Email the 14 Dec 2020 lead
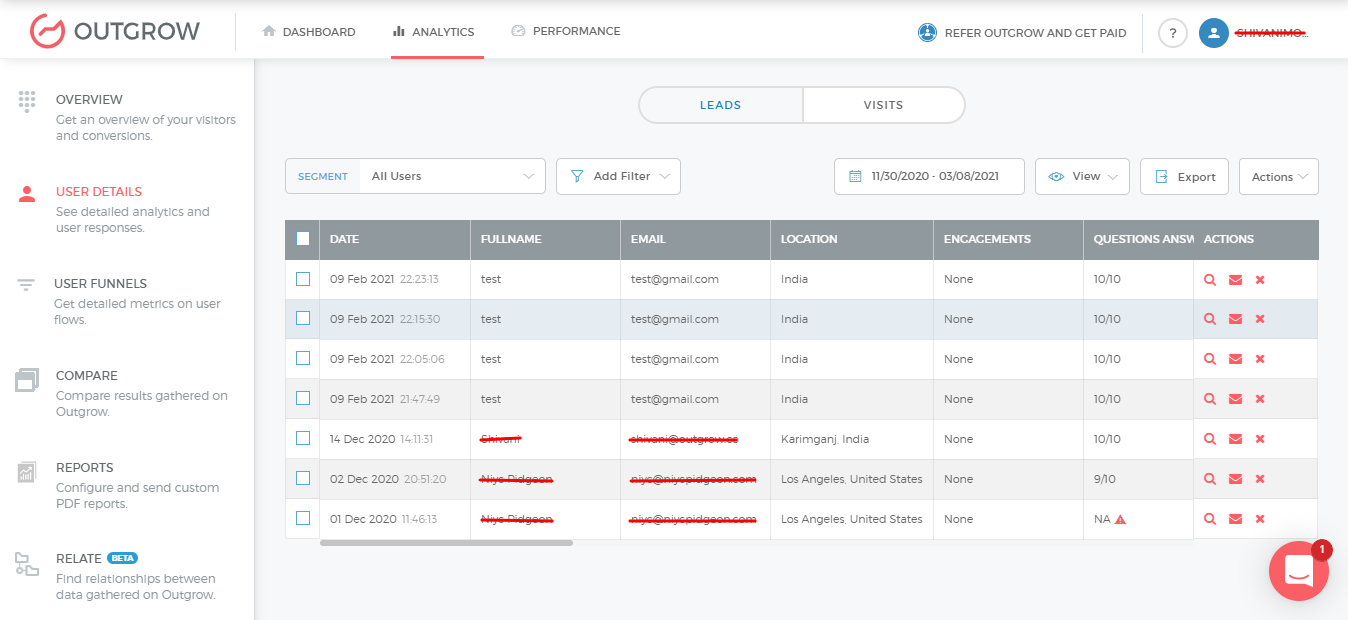 pos(1235,439)
